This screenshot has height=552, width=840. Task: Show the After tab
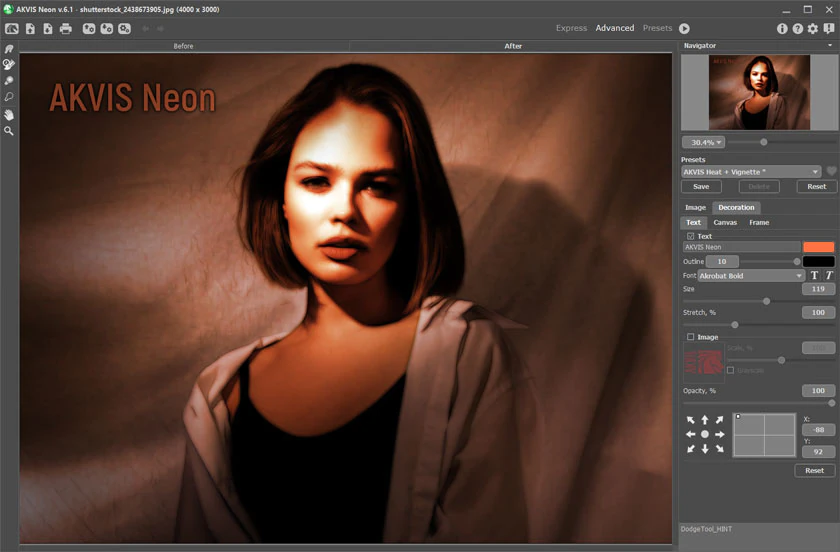click(x=513, y=46)
